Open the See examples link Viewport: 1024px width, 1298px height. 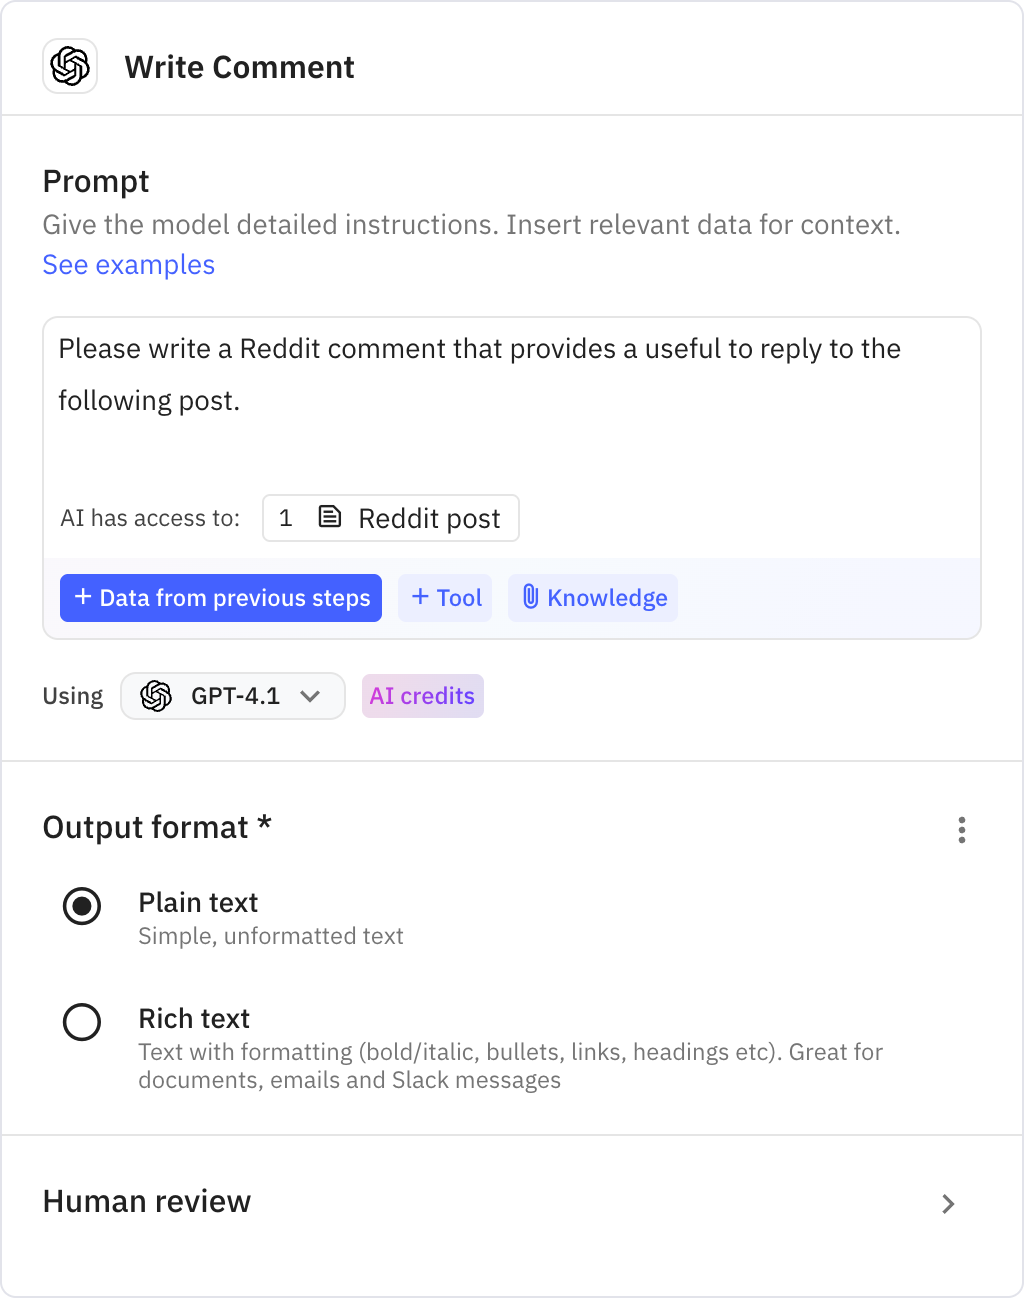point(128,265)
